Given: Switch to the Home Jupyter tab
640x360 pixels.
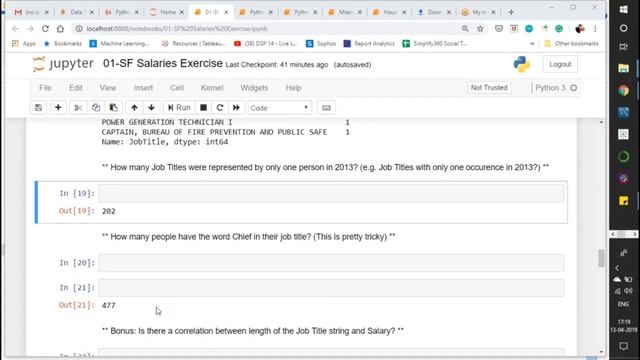Looking at the screenshot, I should pyautogui.click(x=167, y=12).
